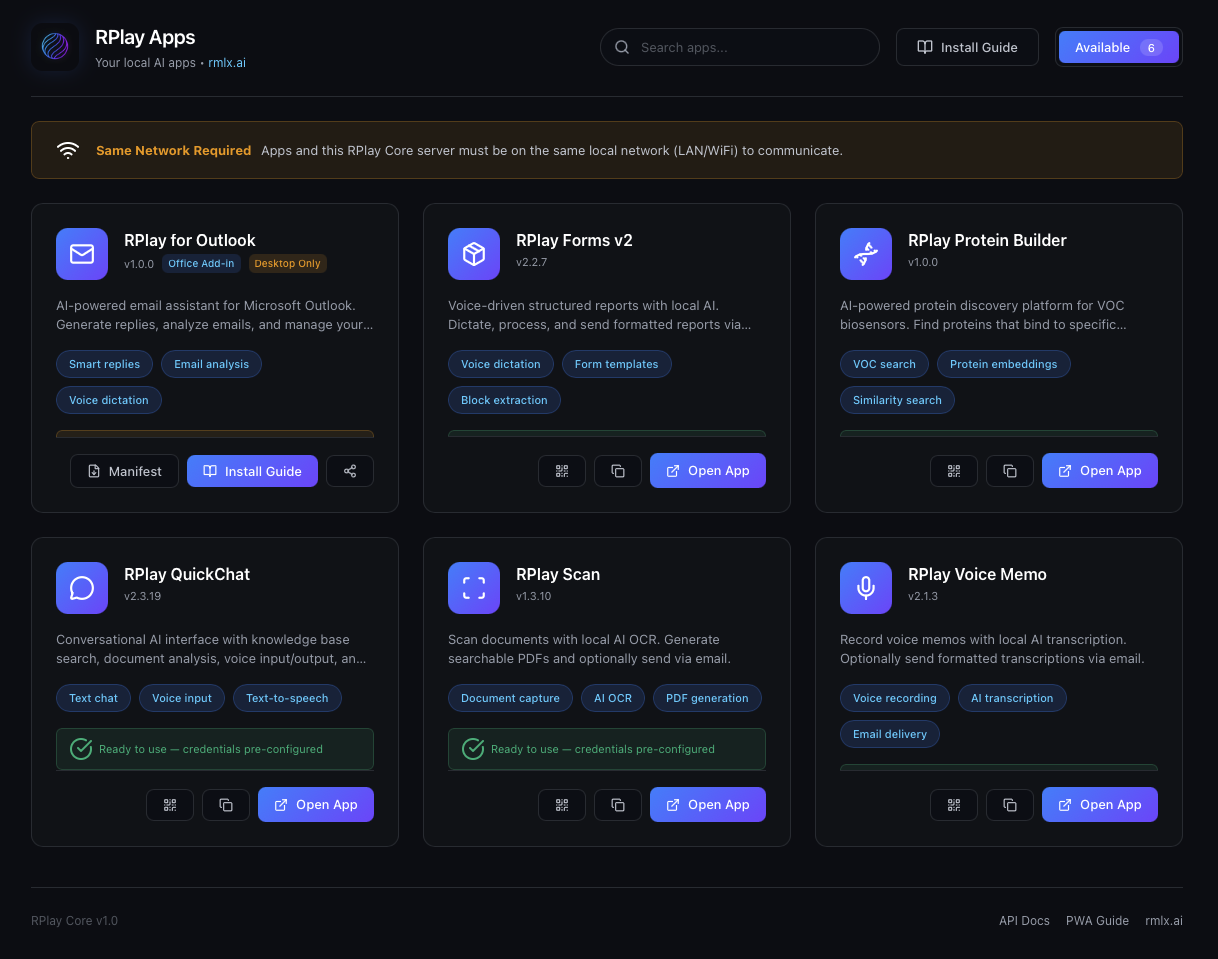Open the header Install Guide
This screenshot has height=959, width=1218.
(x=967, y=47)
